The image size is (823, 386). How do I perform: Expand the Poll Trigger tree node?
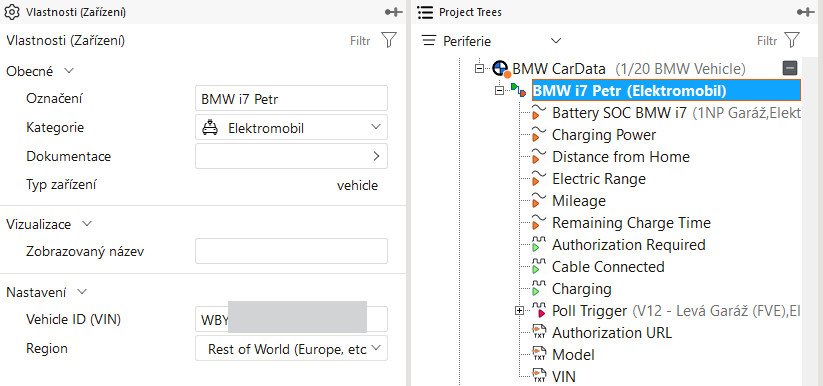coord(520,311)
